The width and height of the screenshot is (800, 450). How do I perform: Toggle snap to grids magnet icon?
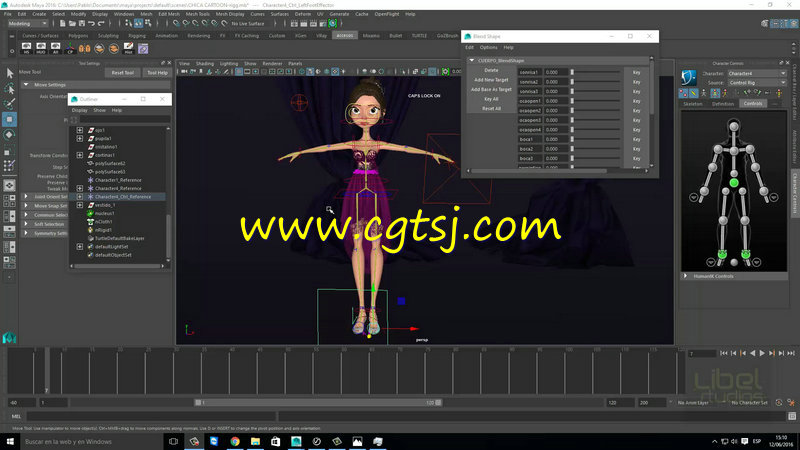176,23
